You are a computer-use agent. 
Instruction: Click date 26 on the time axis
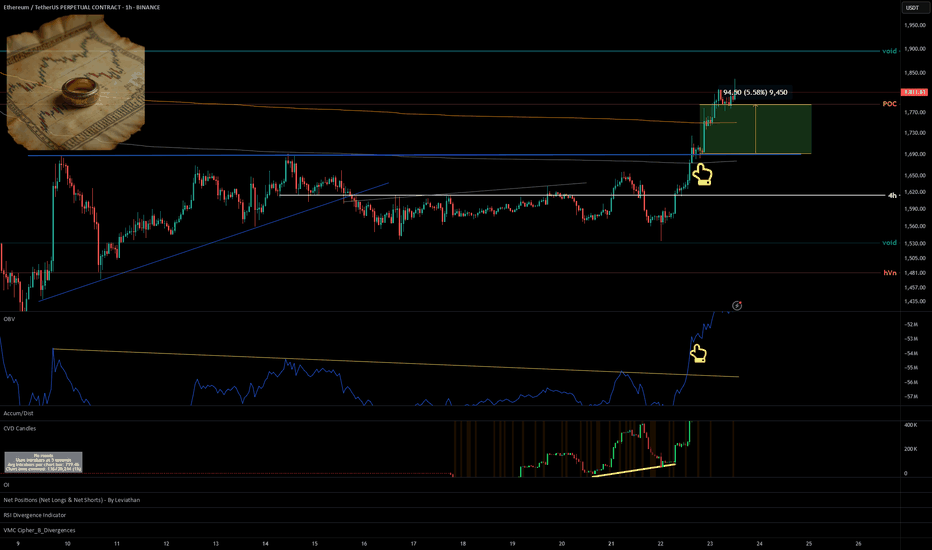(858, 543)
